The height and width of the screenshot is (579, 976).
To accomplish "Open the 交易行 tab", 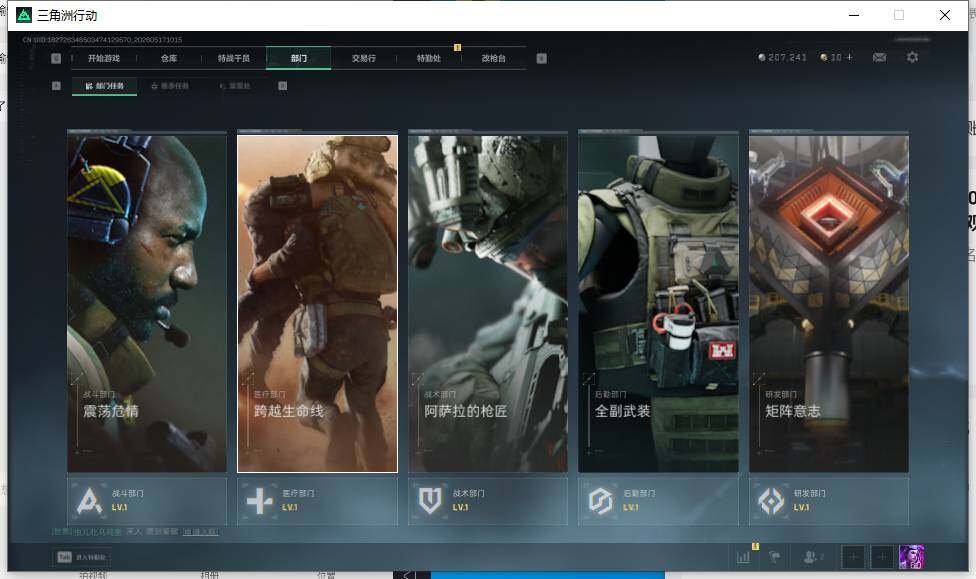I will (x=364, y=58).
